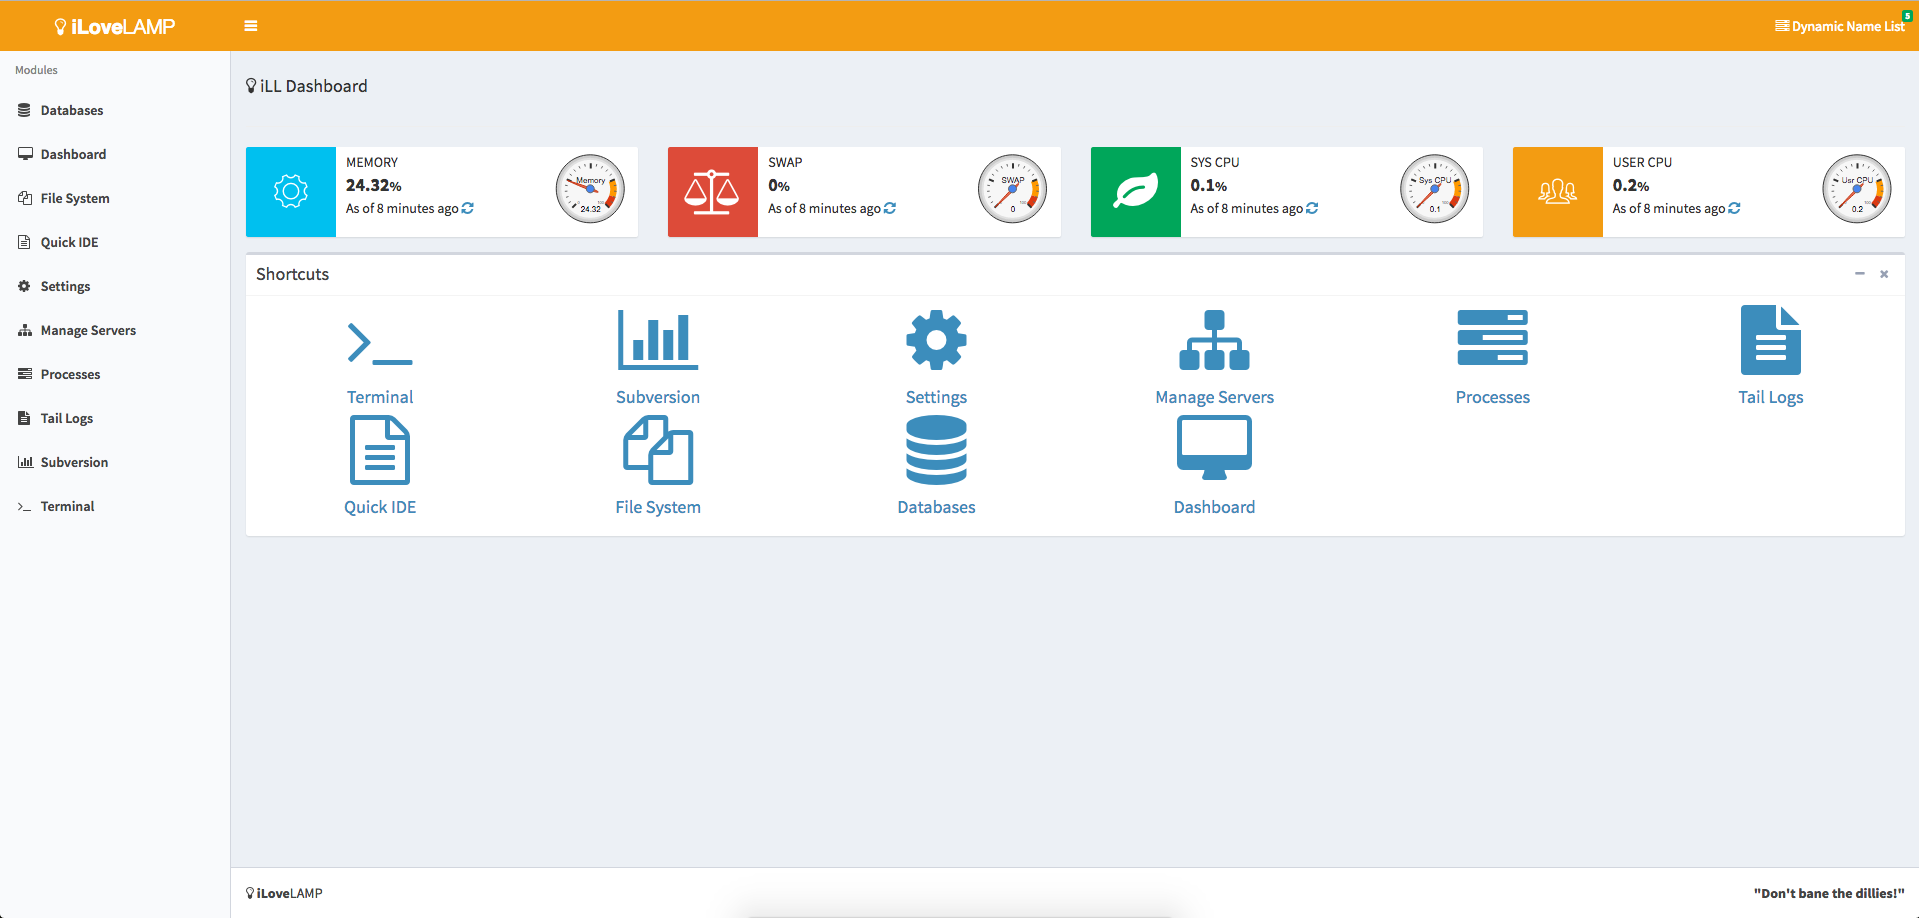
Task: Open the Terminal shortcut icon
Action: coord(380,343)
